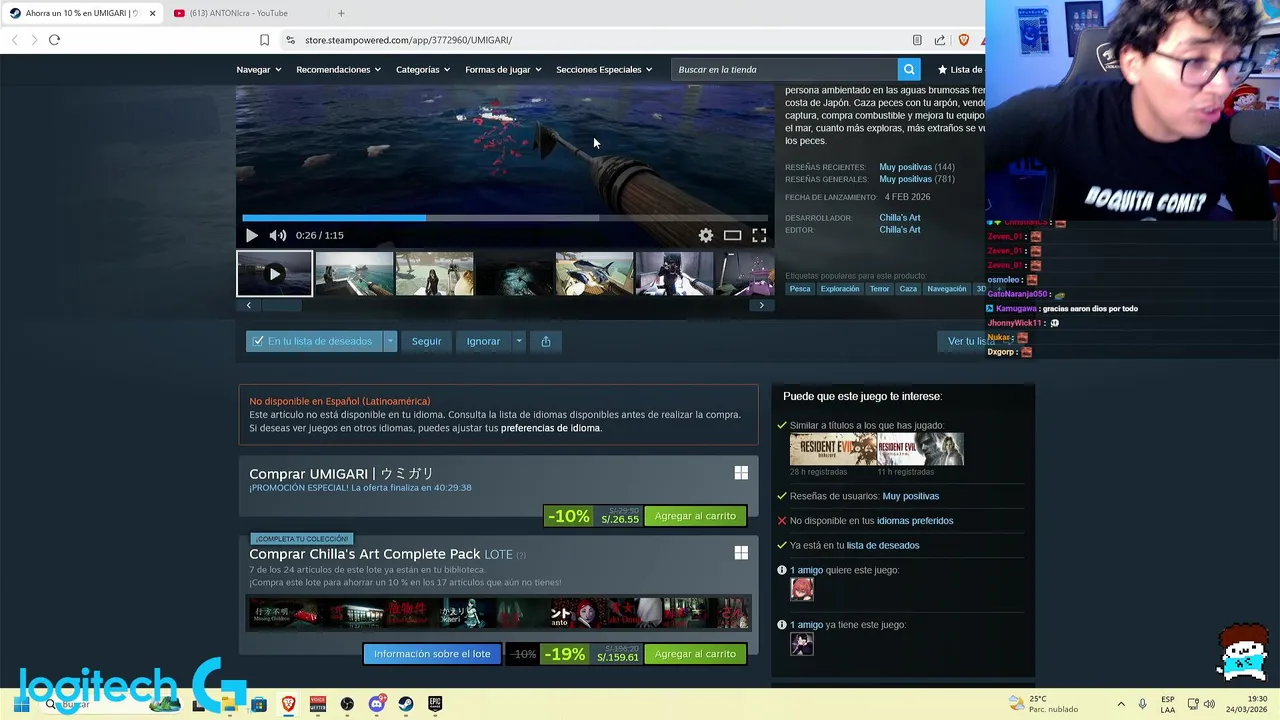Open Secciones Especiales menu
The height and width of the screenshot is (720, 1280).
(x=604, y=69)
